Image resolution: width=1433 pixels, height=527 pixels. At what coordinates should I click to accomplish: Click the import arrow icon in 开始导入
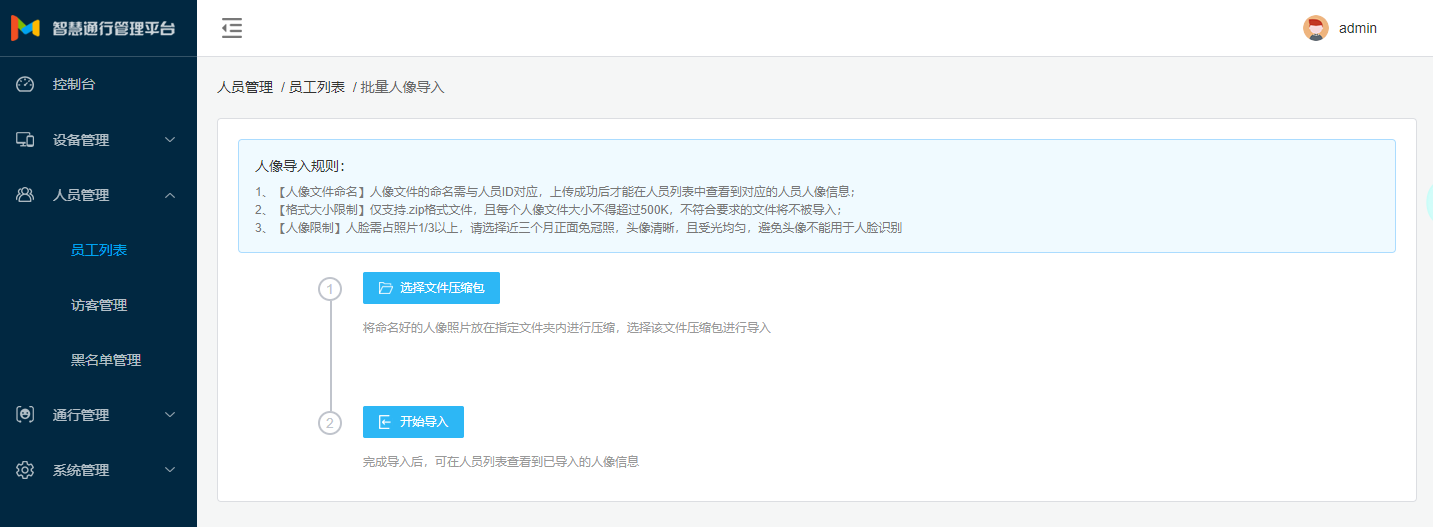(x=386, y=422)
